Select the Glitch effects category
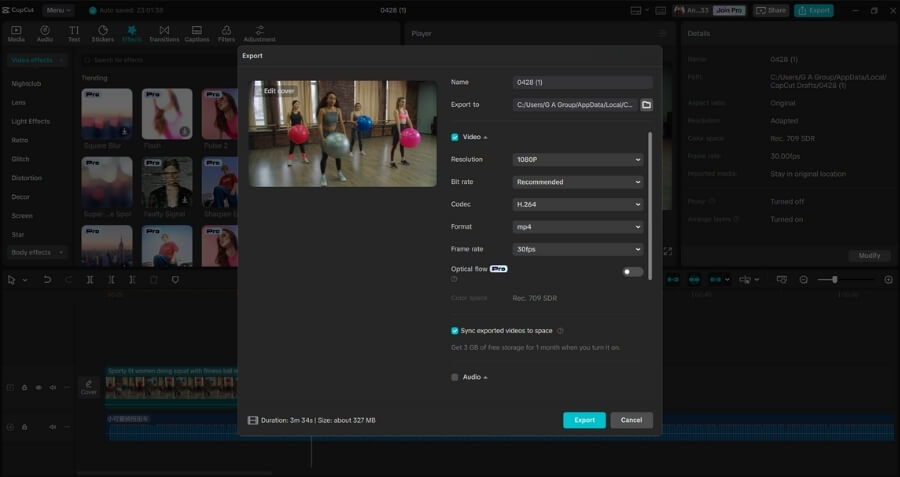Viewport: 900px width, 477px height. pos(20,159)
